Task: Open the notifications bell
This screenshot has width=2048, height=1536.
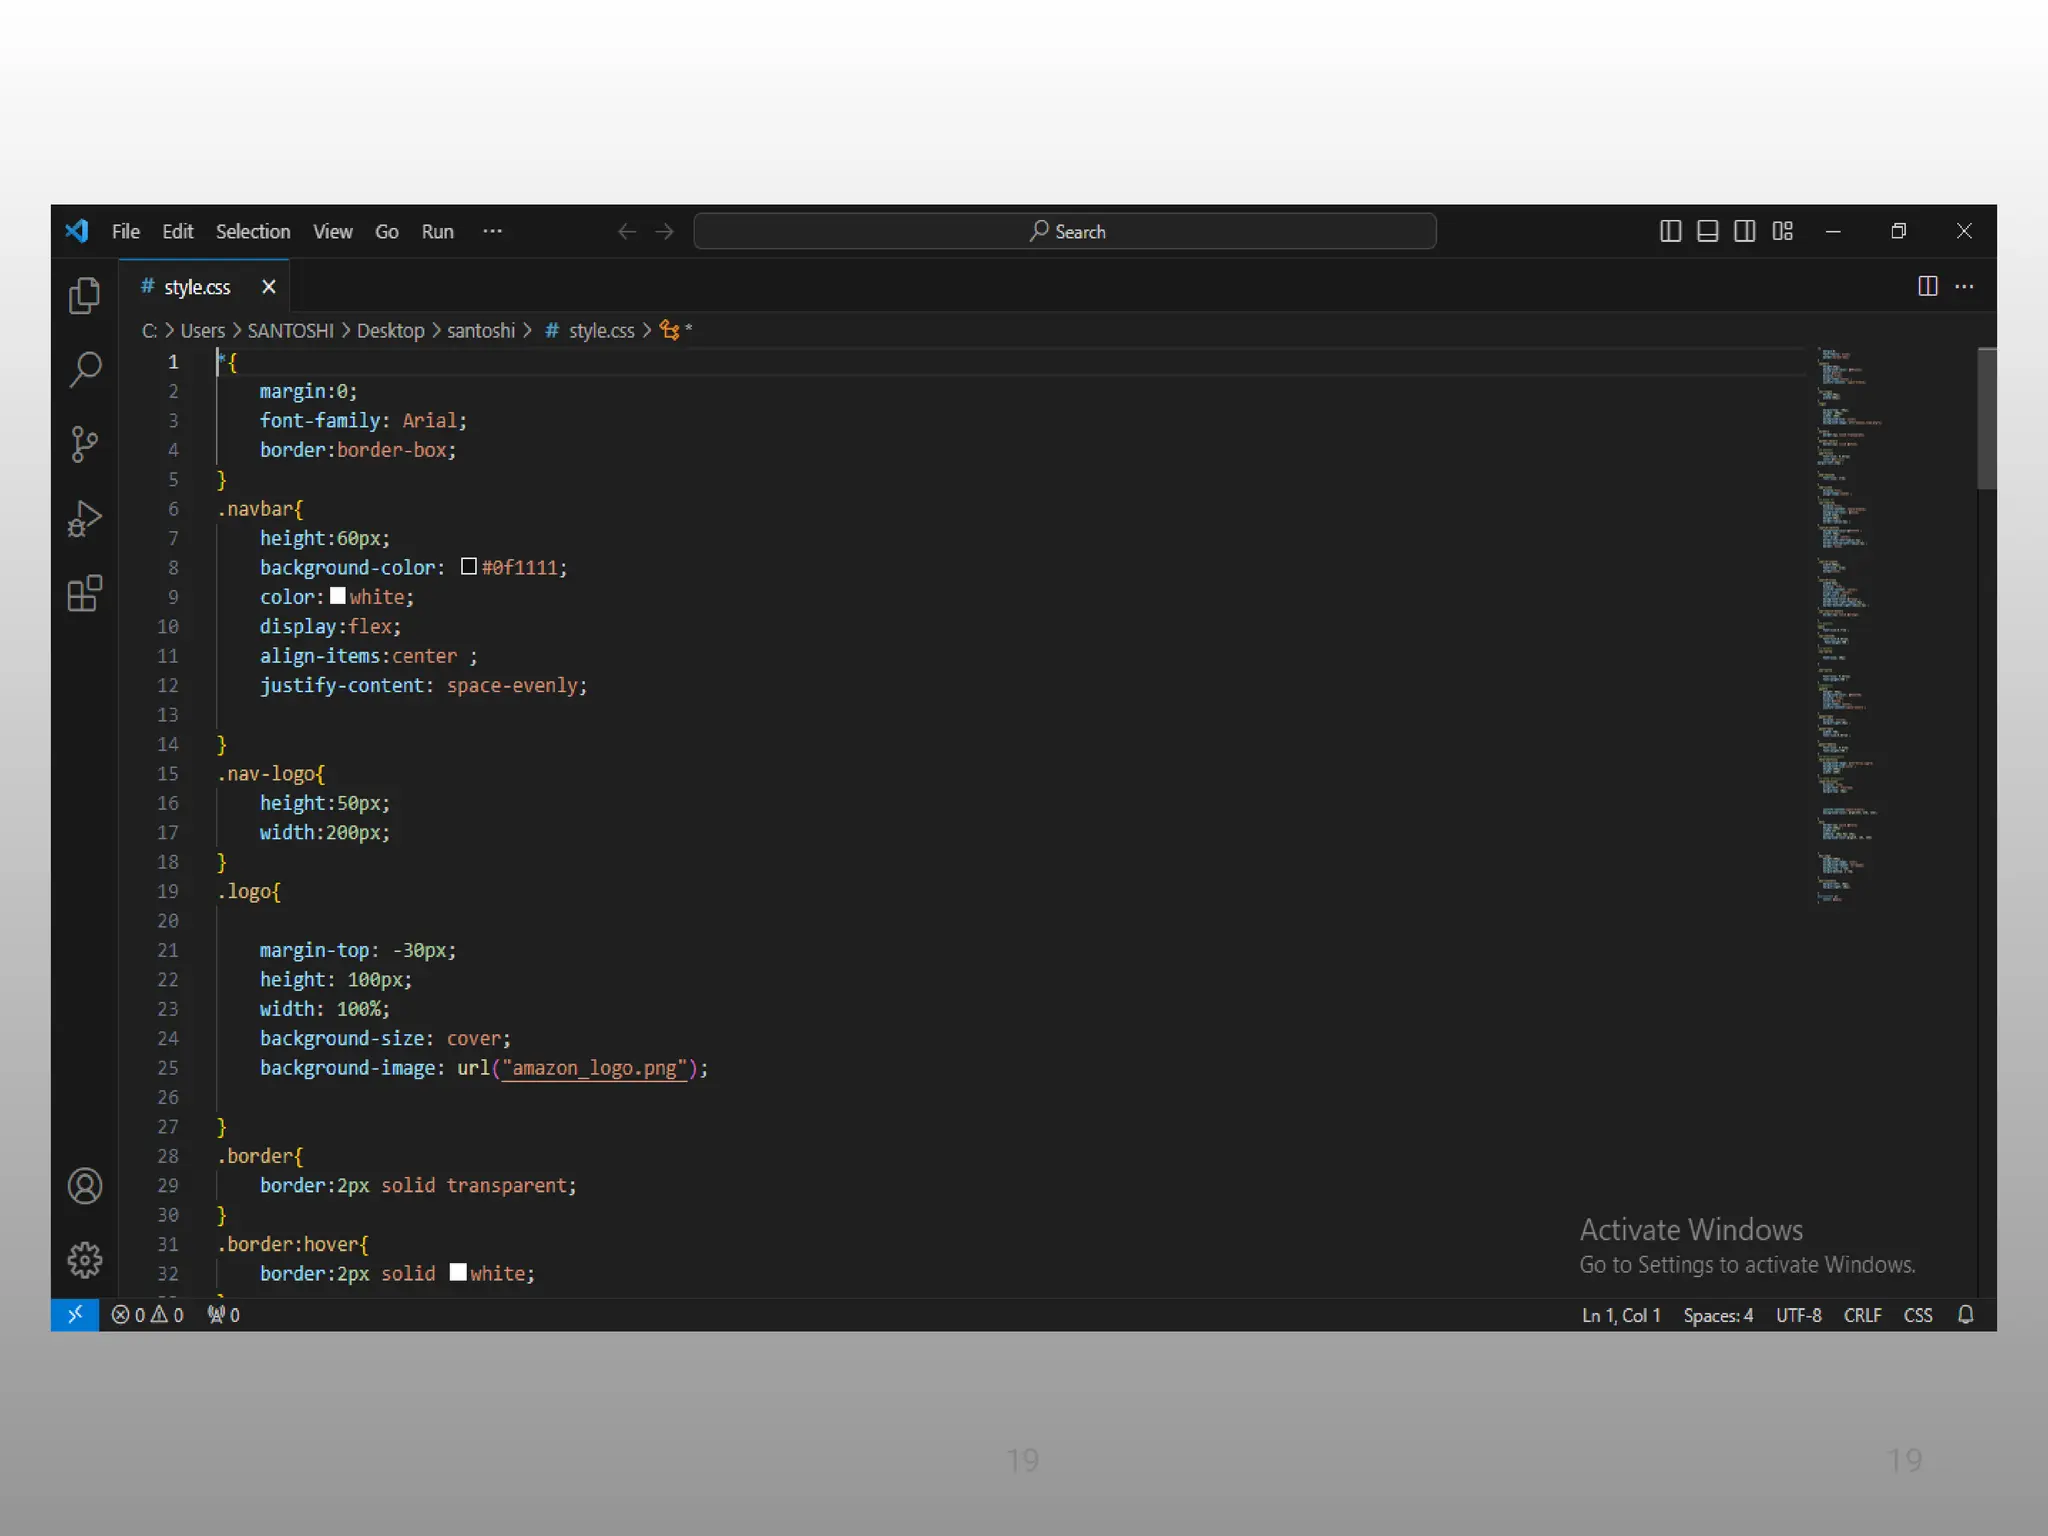Action: click(1966, 1315)
